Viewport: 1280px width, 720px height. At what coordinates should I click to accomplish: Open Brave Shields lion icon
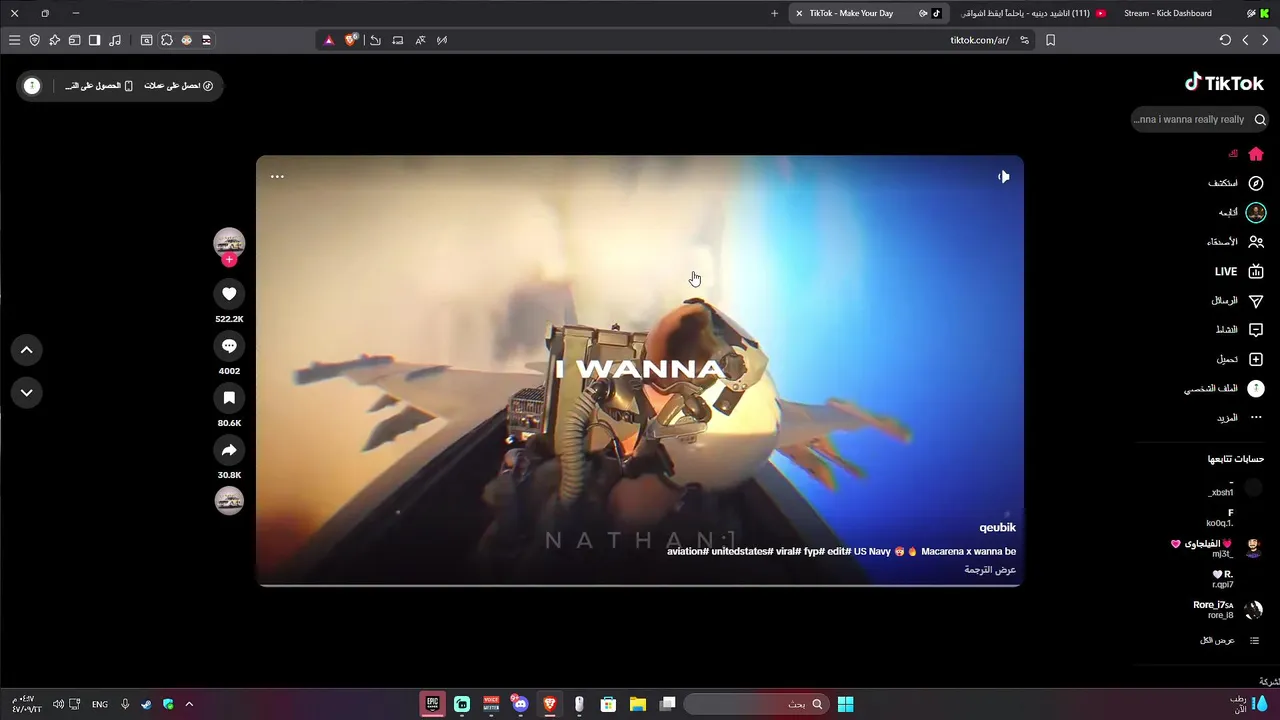[x=351, y=40]
